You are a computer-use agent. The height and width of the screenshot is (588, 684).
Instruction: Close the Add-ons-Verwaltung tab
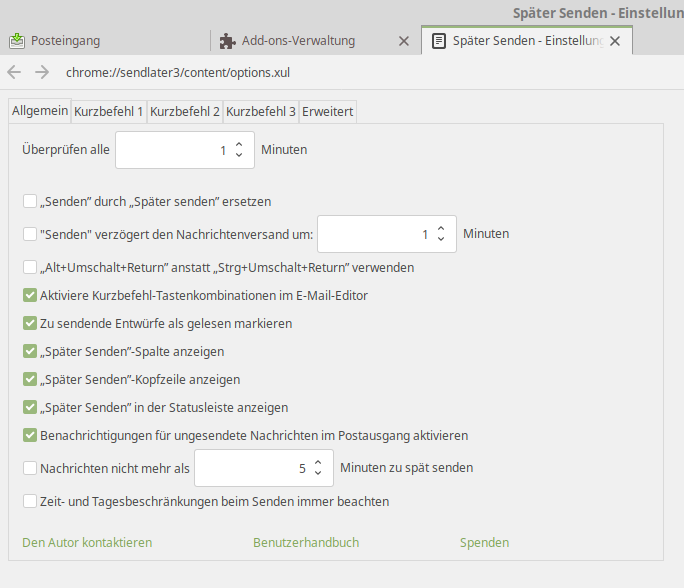coord(404,41)
